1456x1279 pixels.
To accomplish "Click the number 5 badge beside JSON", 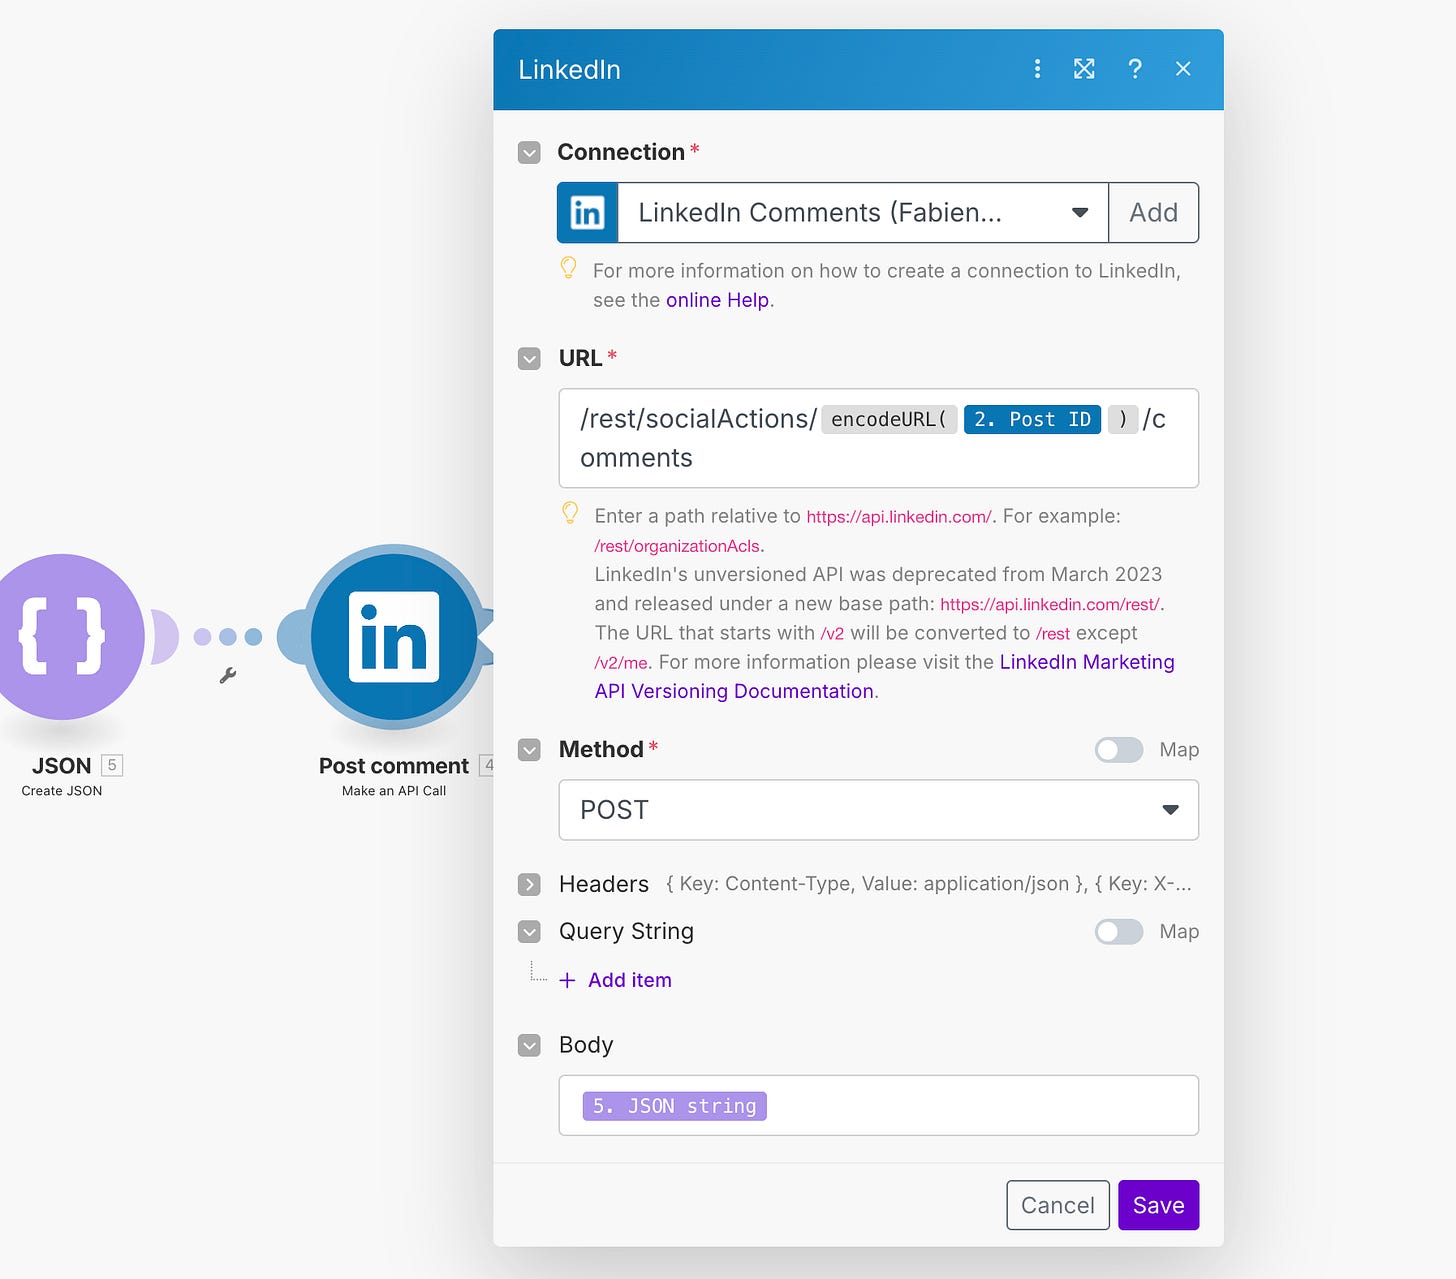I will coord(112,765).
